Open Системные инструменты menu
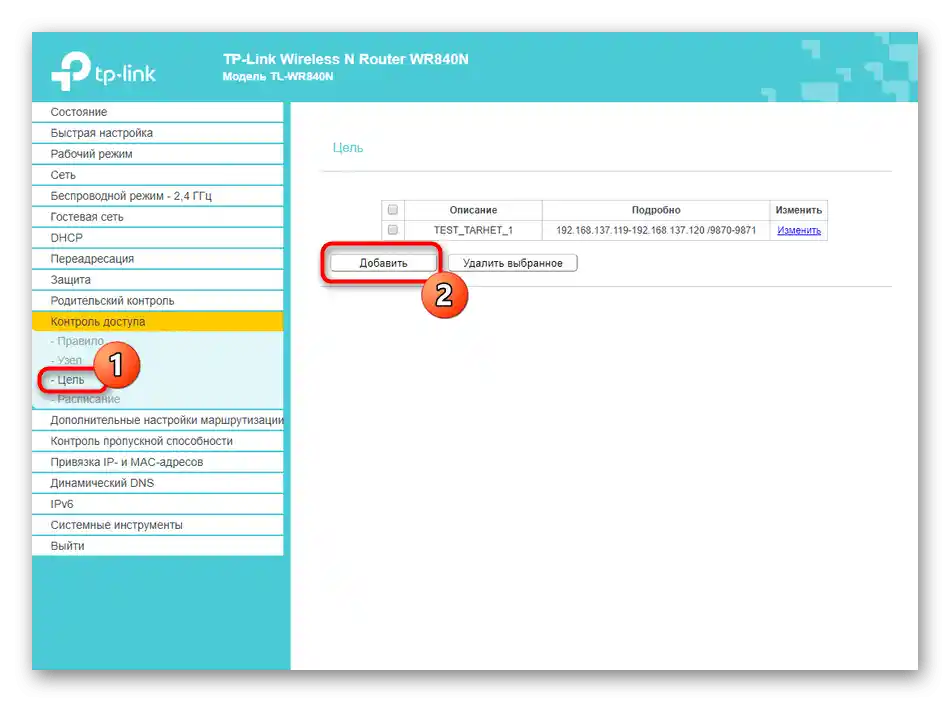The image size is (950, 702). pos(158,525)
